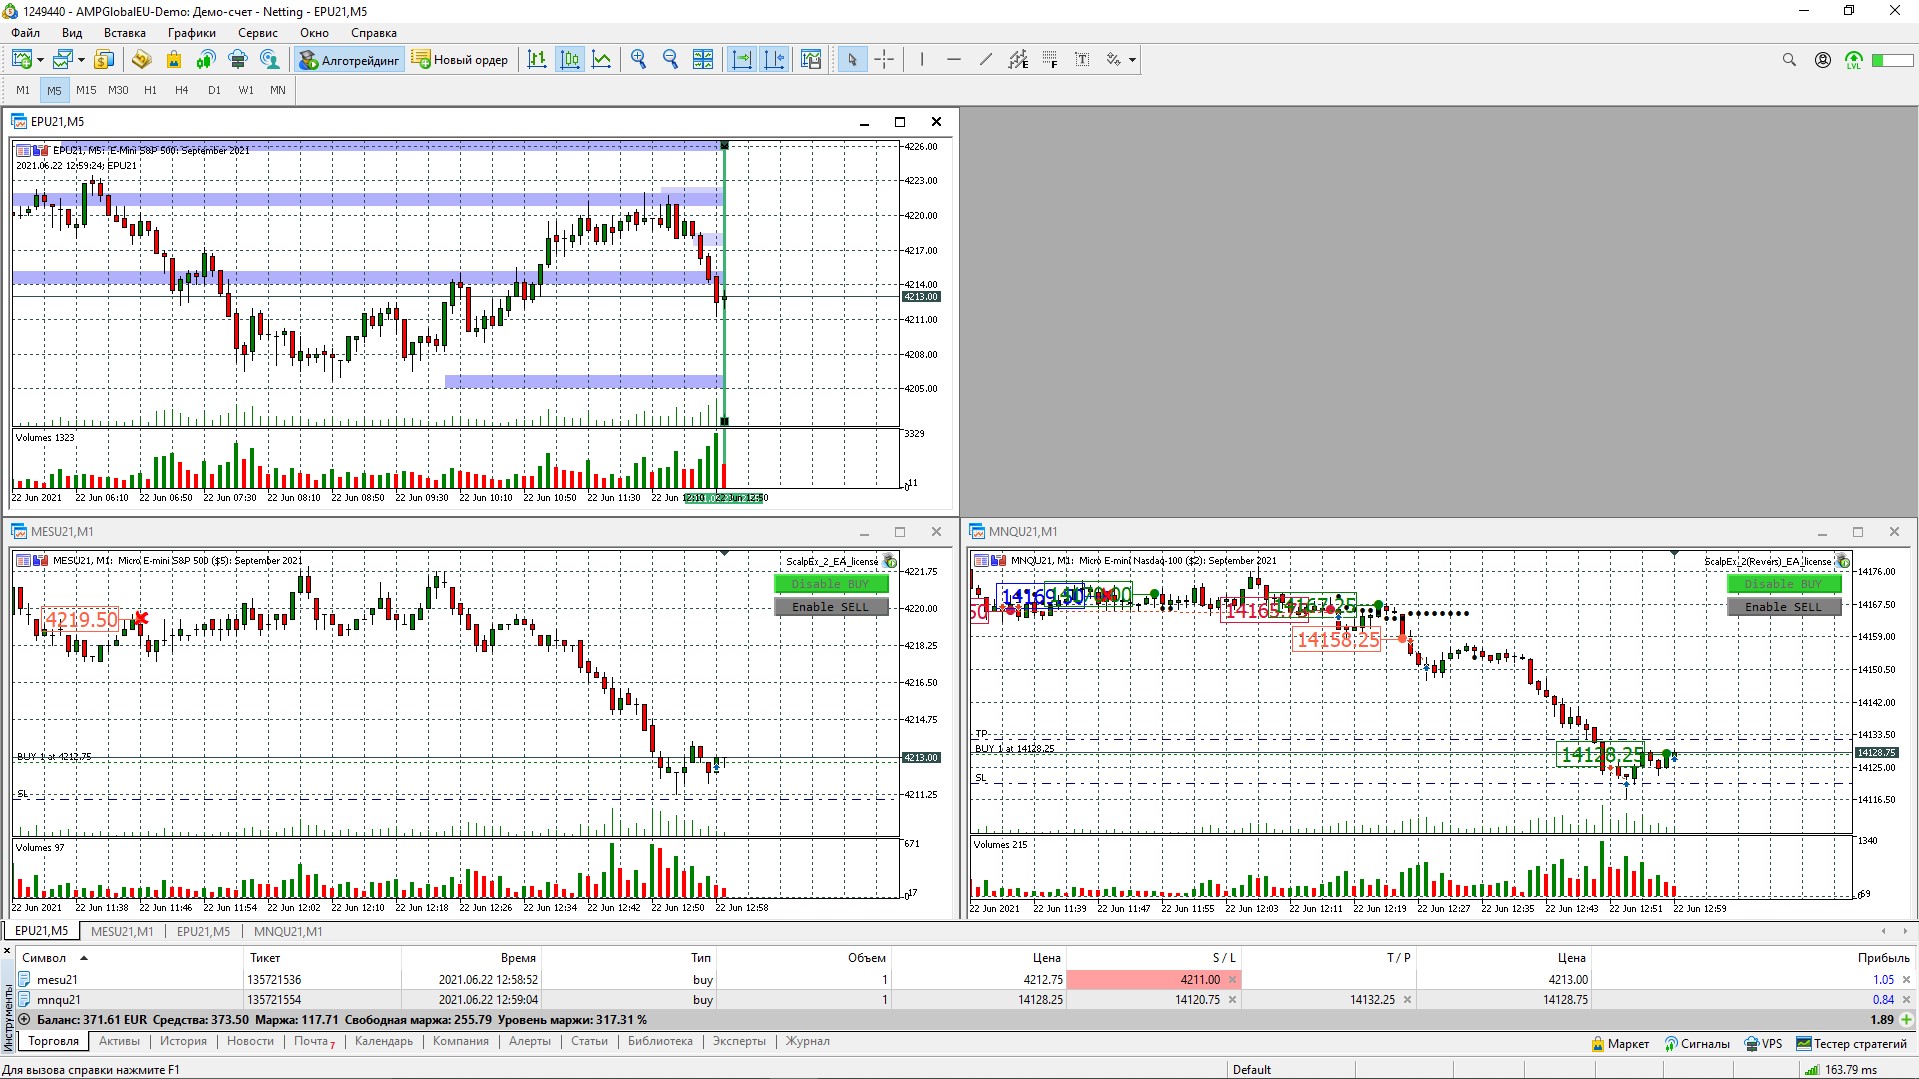Remove stop loss 4211.00 on mesu21 position
The height and width of the screenshot is (1079, 1919).
(x=1232, y=980)
